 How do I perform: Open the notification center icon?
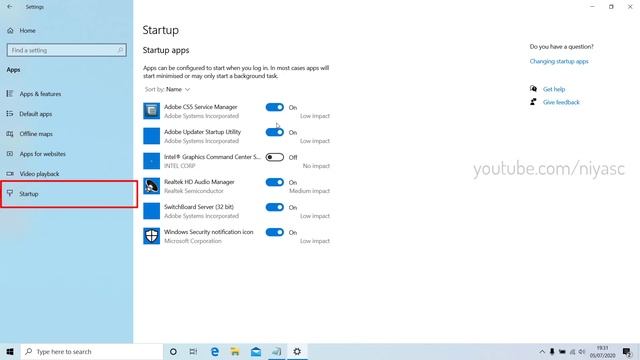627,351
